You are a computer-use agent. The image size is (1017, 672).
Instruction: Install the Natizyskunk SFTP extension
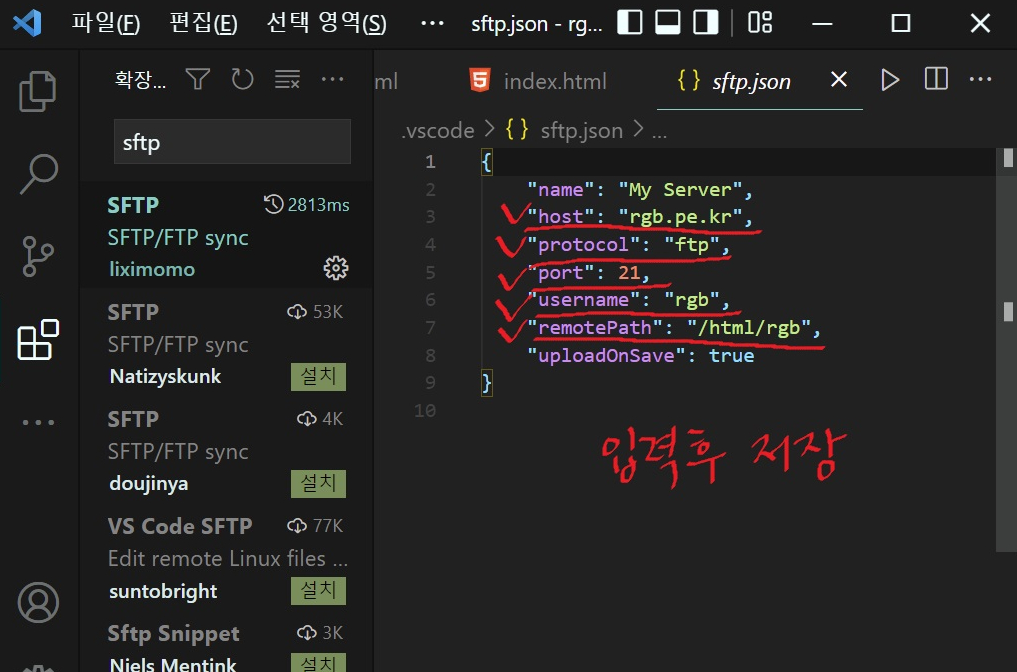[x=318, y=377]
